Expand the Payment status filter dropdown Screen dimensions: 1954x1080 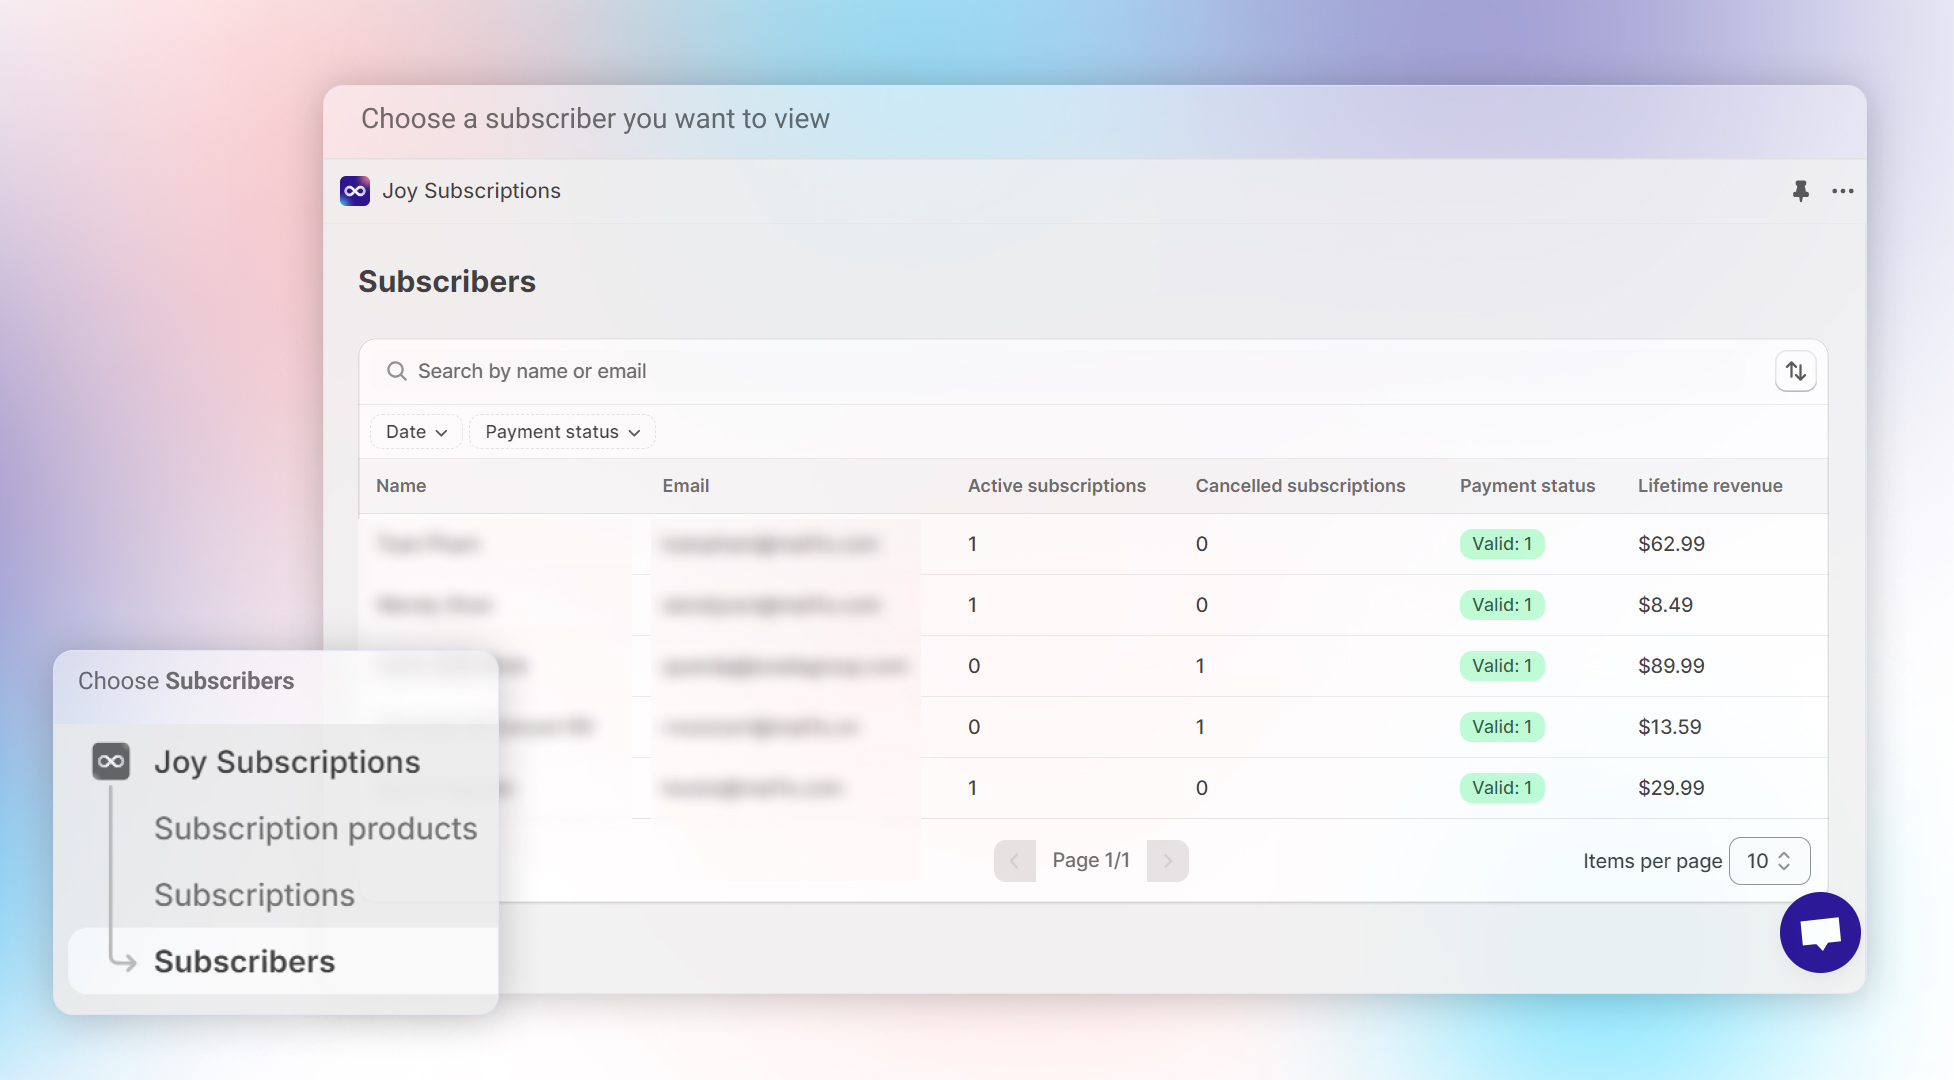562,432
